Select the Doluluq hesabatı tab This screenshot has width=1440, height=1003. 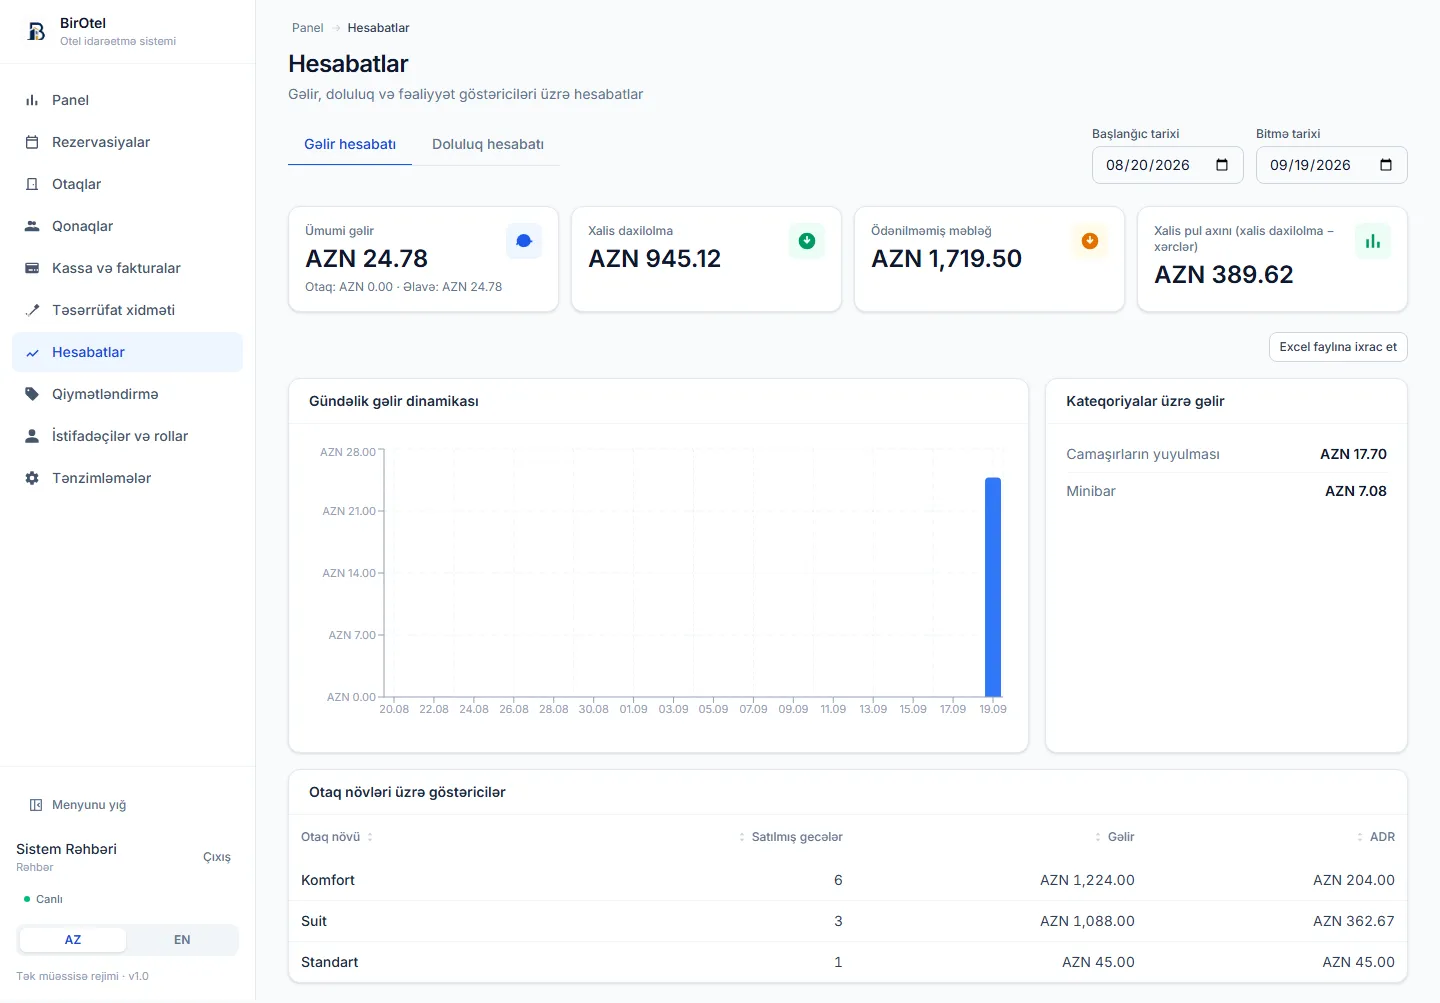[x=488, y=144]
